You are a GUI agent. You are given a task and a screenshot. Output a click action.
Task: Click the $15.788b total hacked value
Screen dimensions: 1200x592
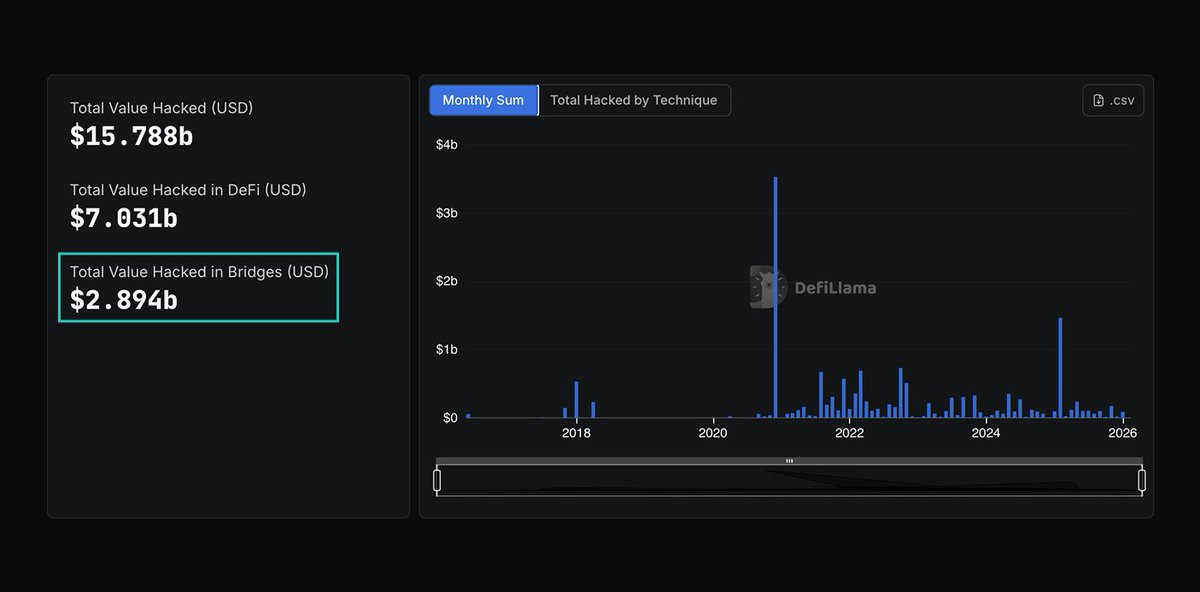pyautogui.click(x=131, y=136)
